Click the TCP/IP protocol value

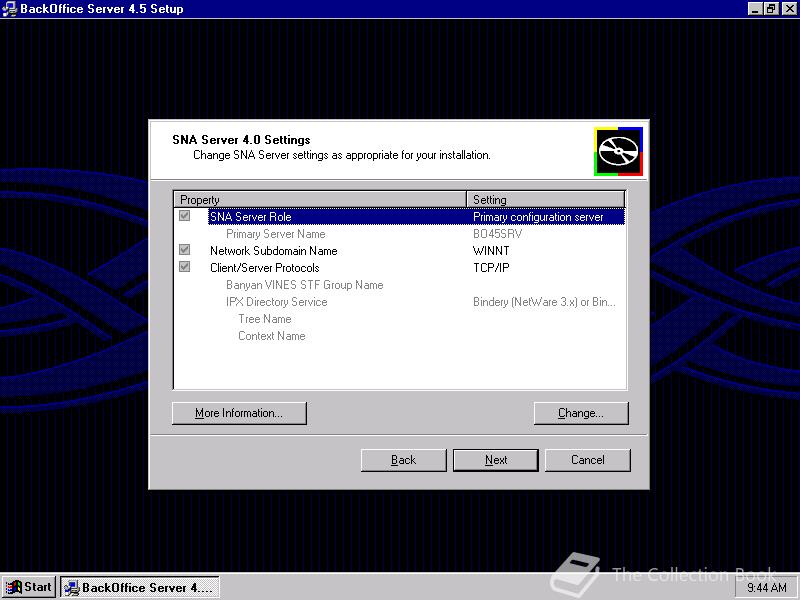tap(491, 268)
